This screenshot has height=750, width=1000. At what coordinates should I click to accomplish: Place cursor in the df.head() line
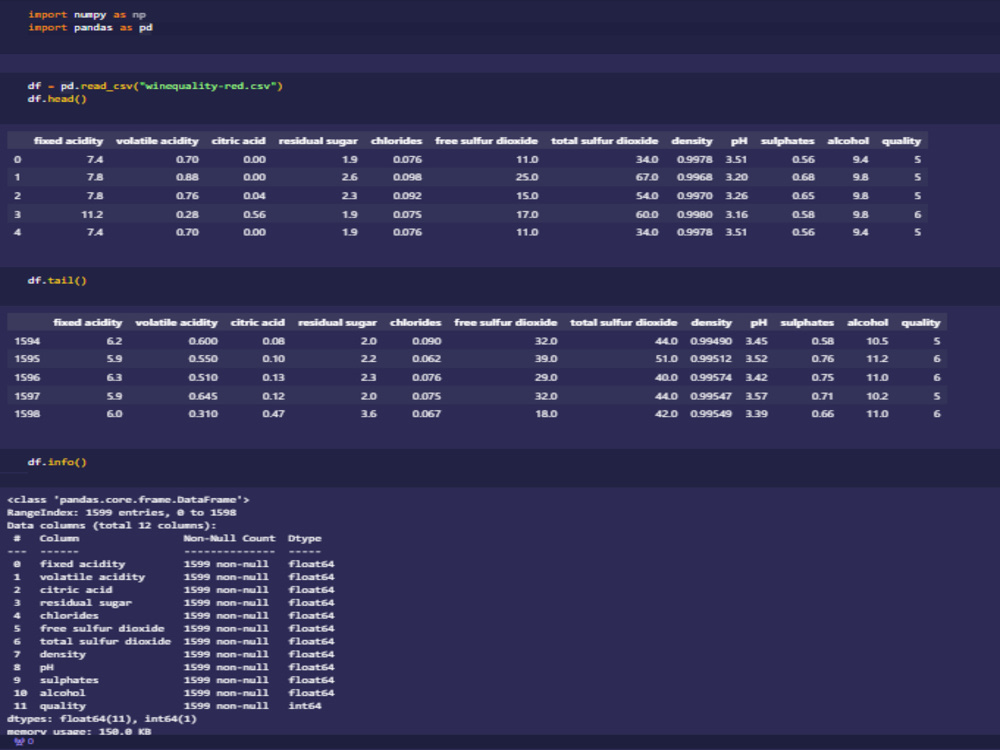click(x=57, y=99)
